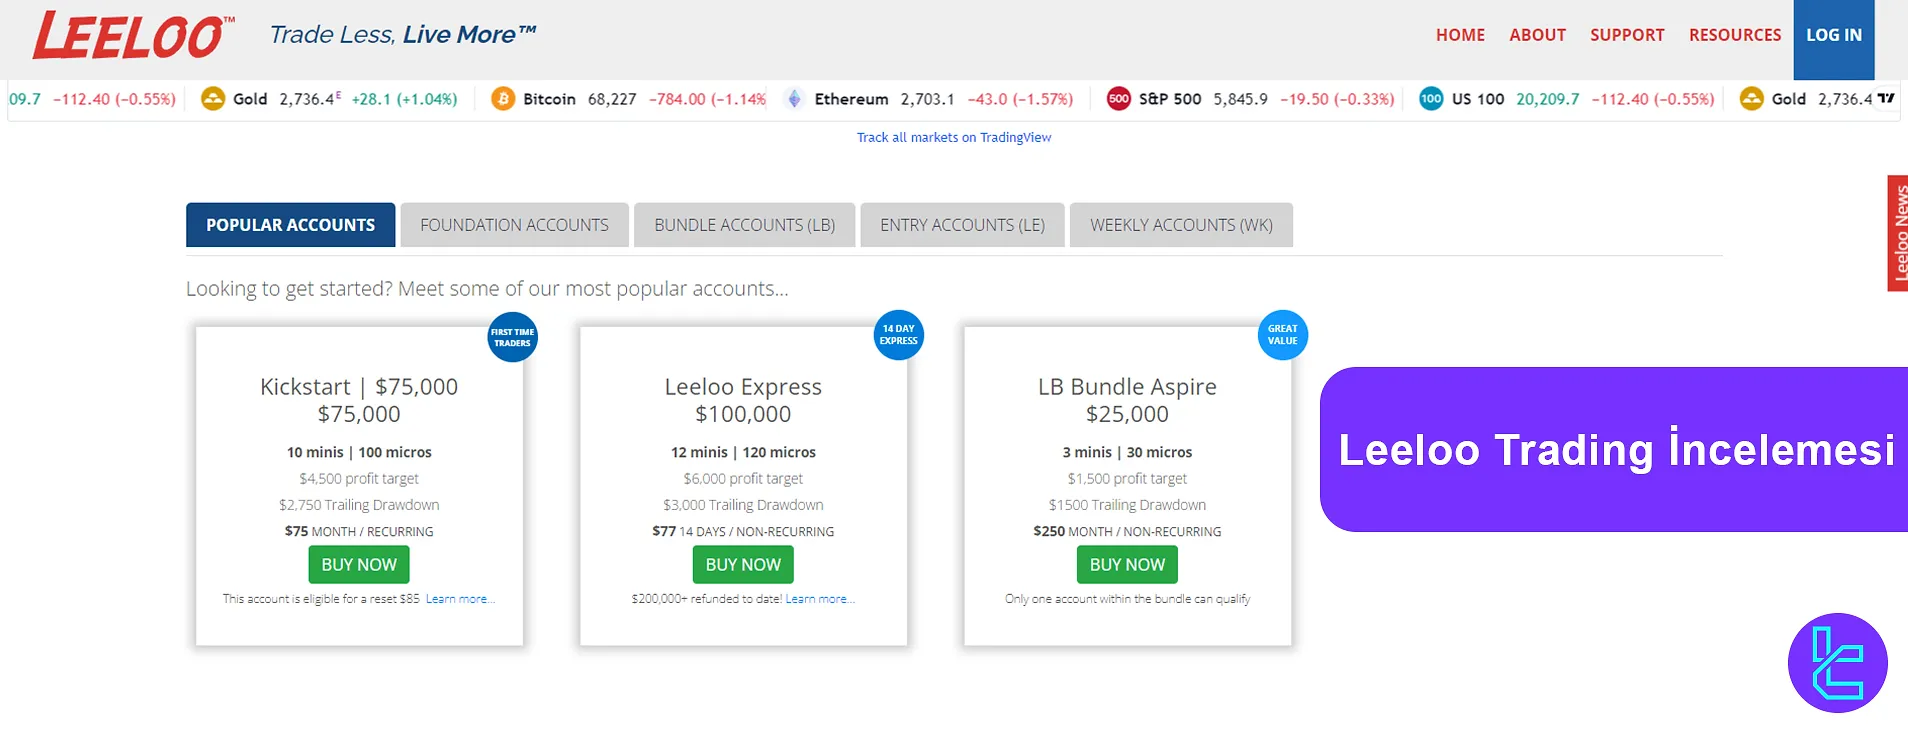The width and height of the screenshot is (1908, 733).
Task: Open the Leeloo News side tab
Action: point(1898,233)
